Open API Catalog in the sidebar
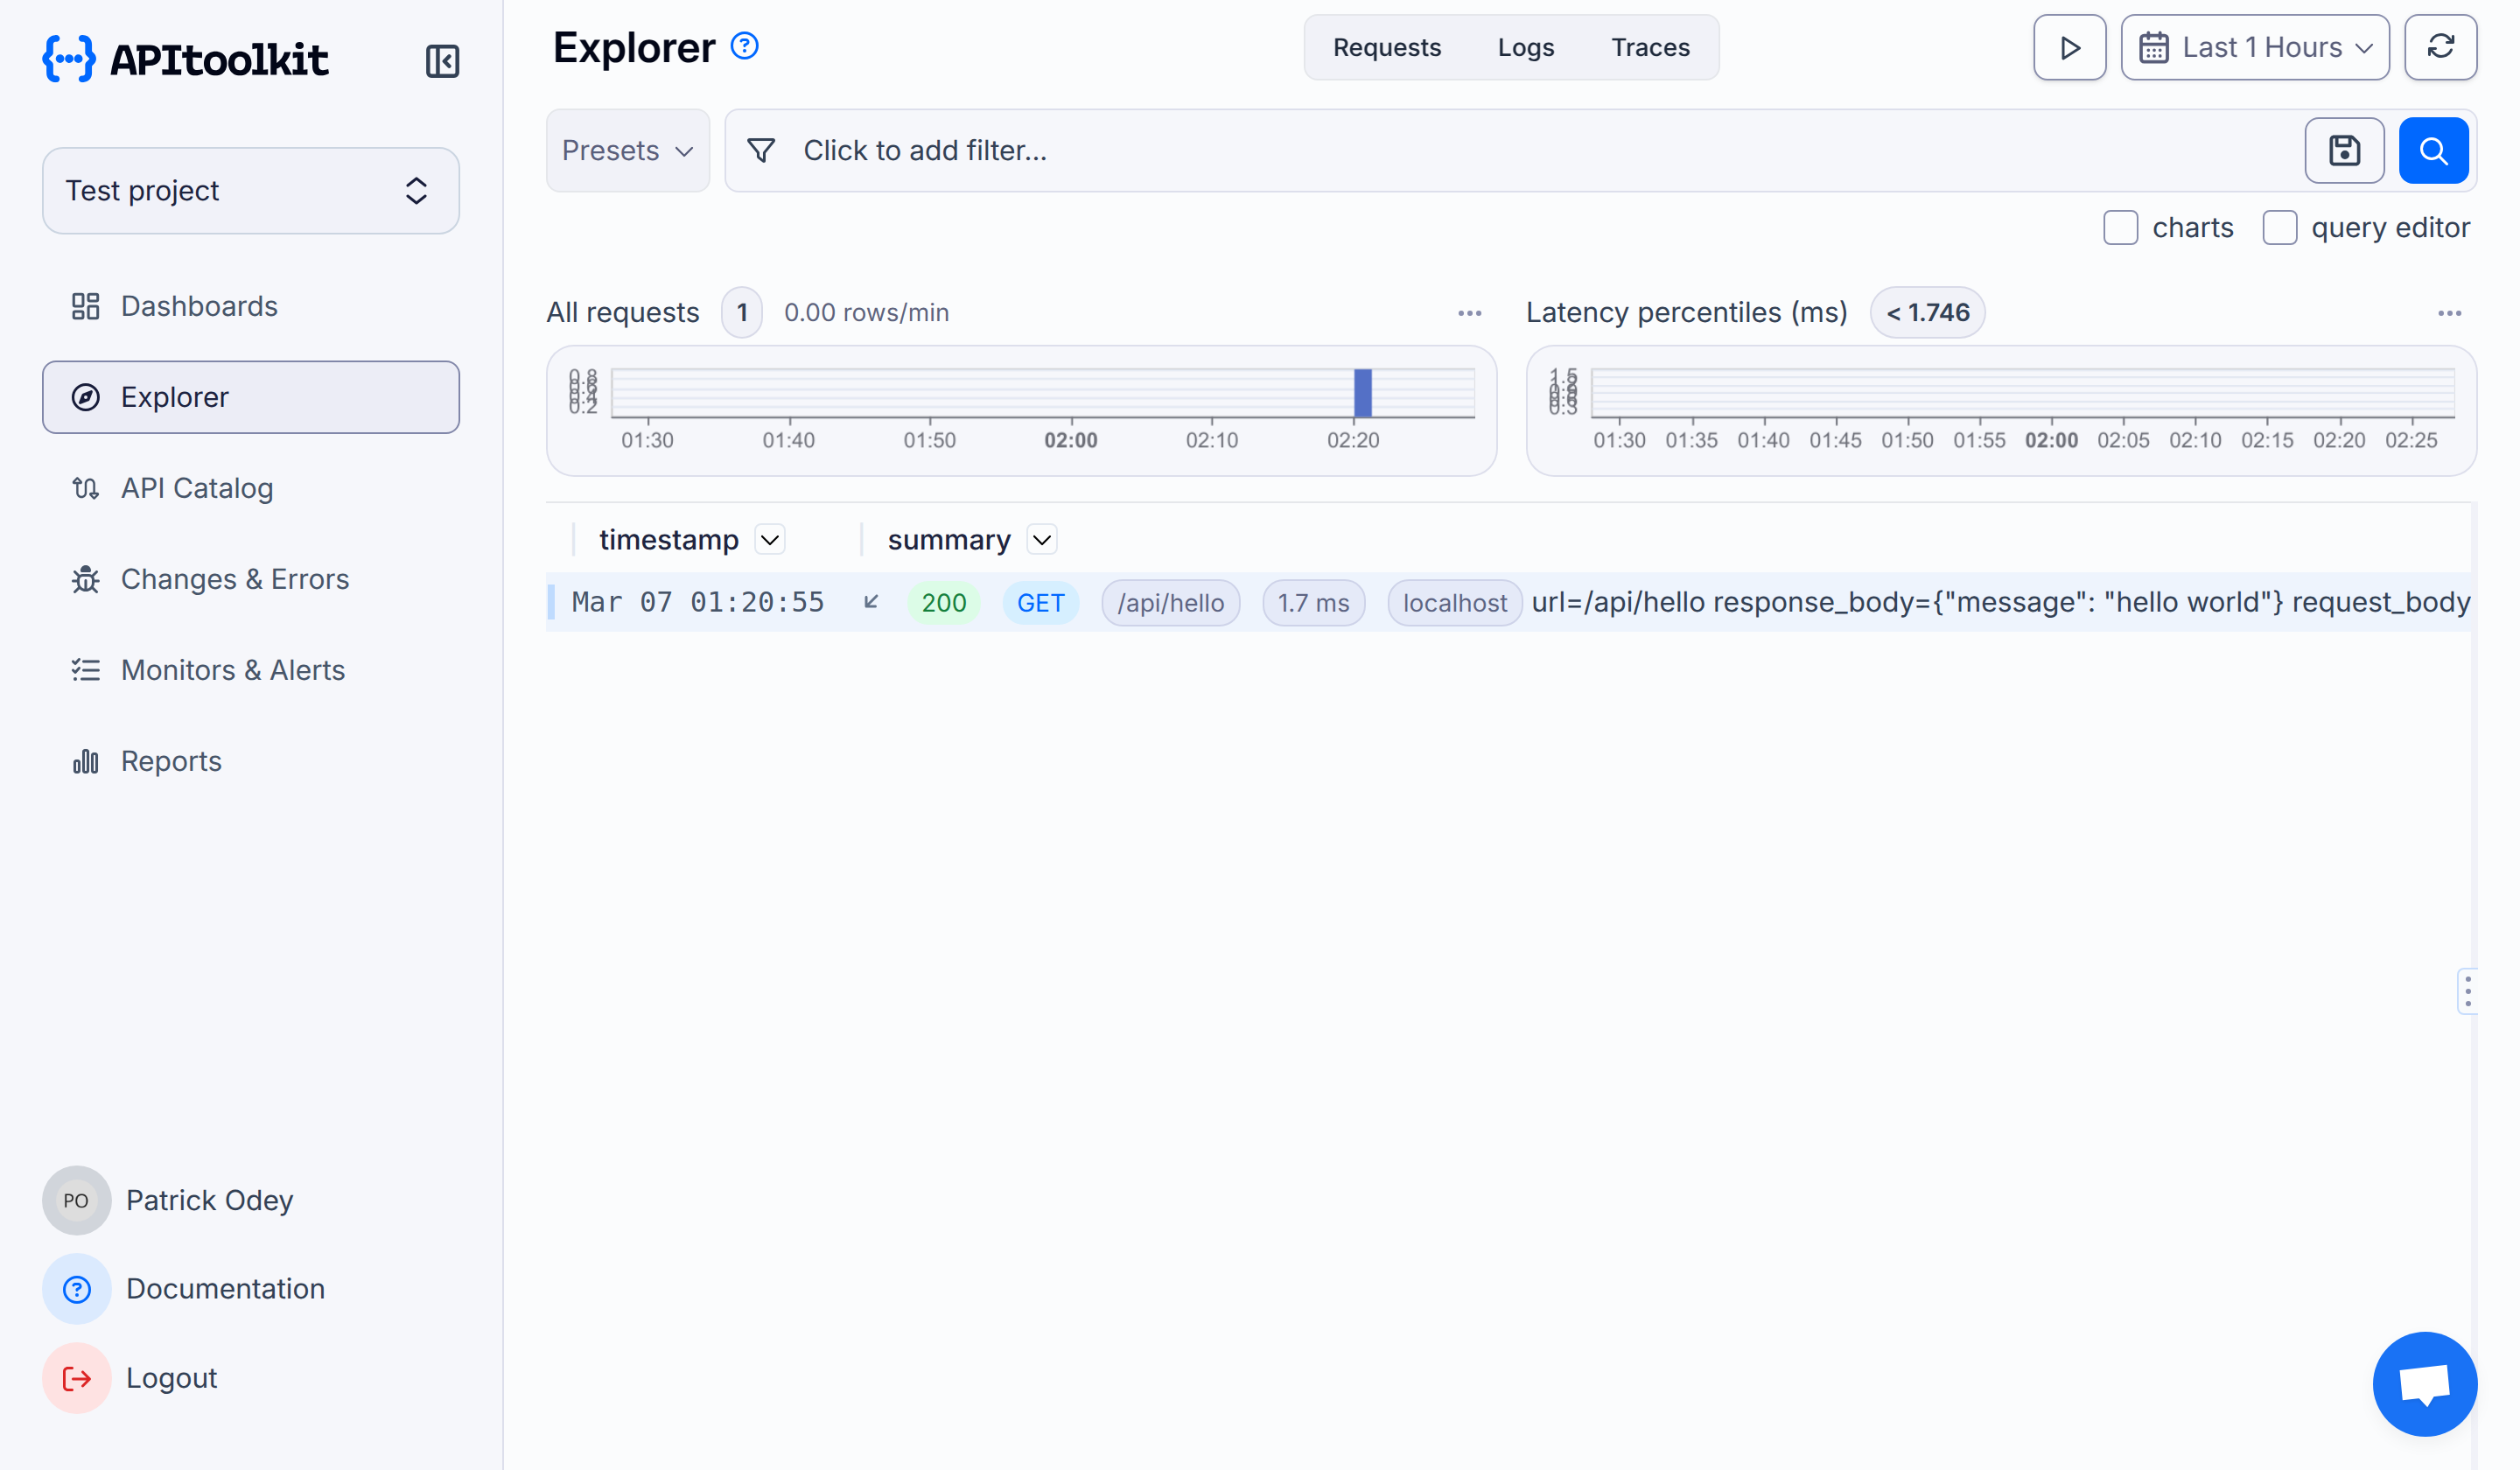Screen dimensions: 2520x1470 tap(197, 488)
